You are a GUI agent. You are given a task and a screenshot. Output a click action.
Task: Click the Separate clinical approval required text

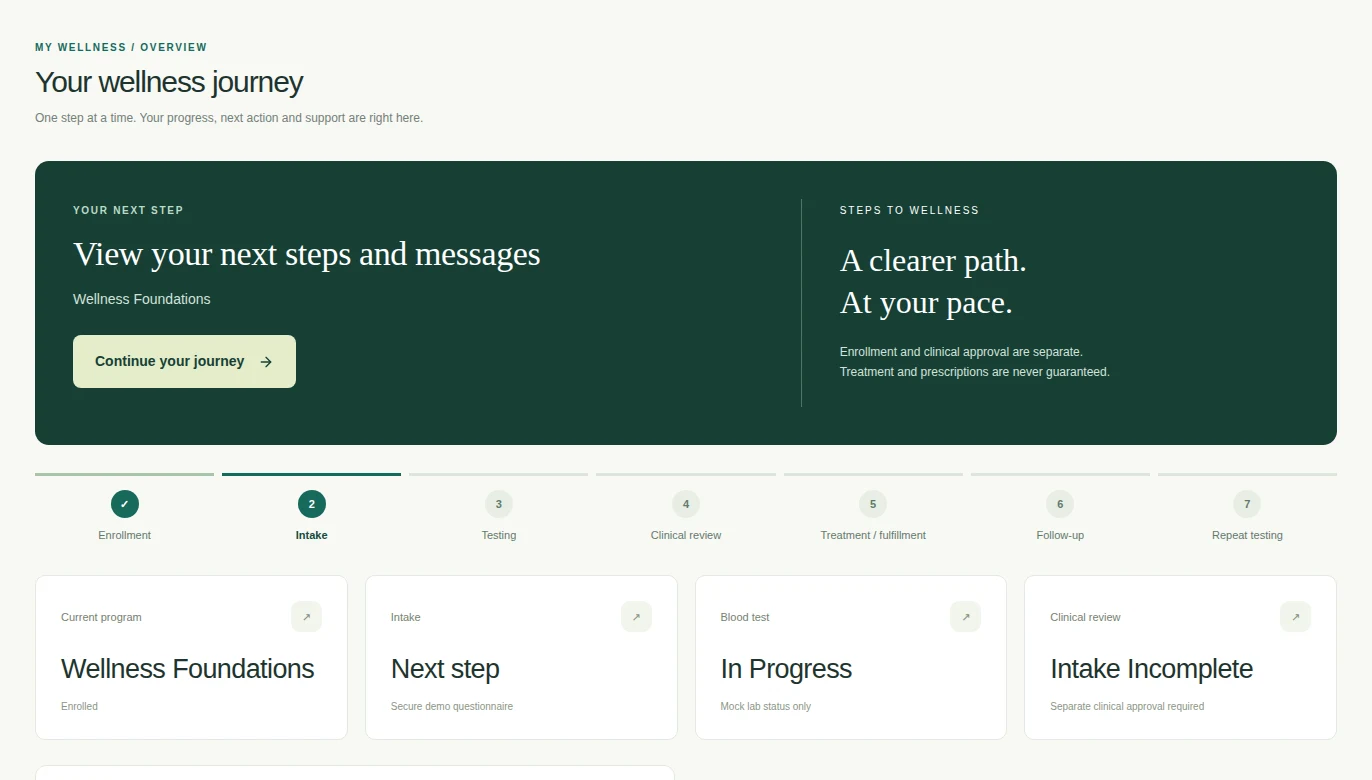point(1127,706)
